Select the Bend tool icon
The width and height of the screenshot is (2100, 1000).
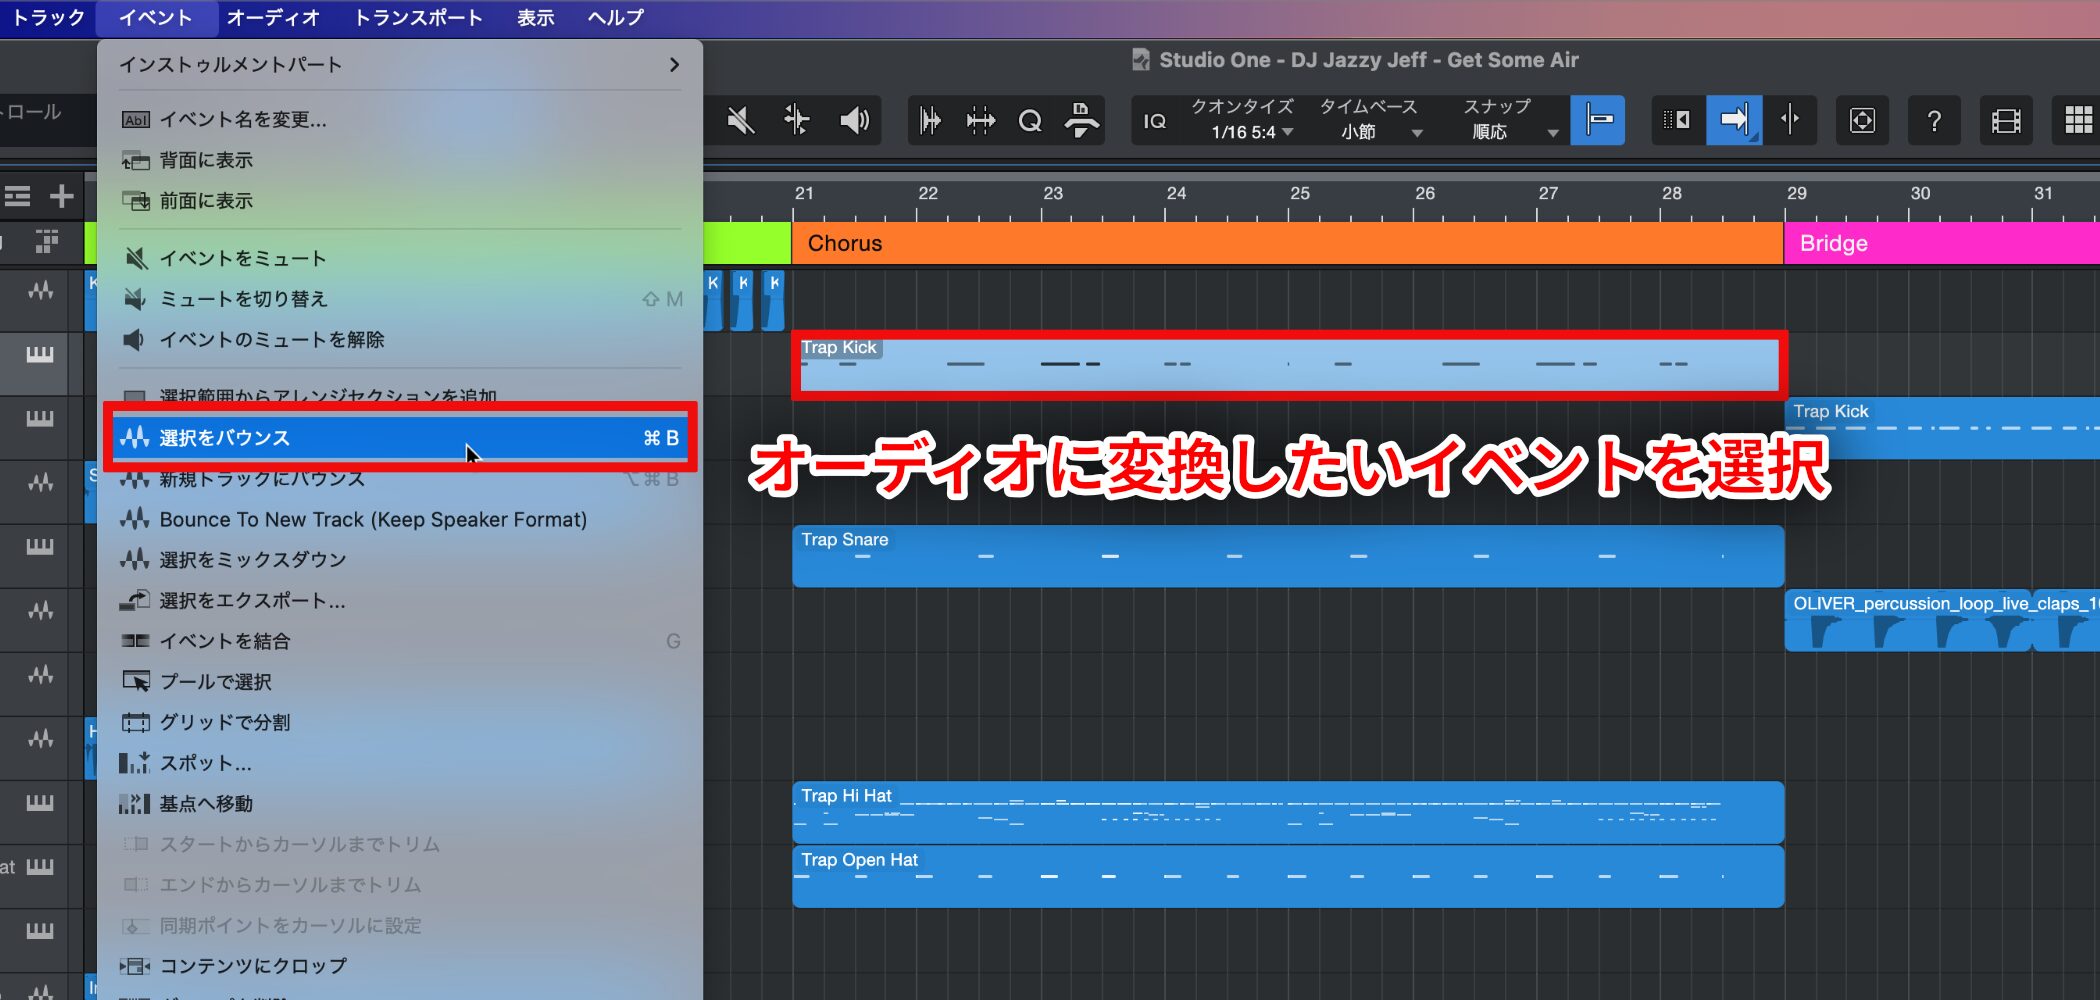(x=797, y=121)
